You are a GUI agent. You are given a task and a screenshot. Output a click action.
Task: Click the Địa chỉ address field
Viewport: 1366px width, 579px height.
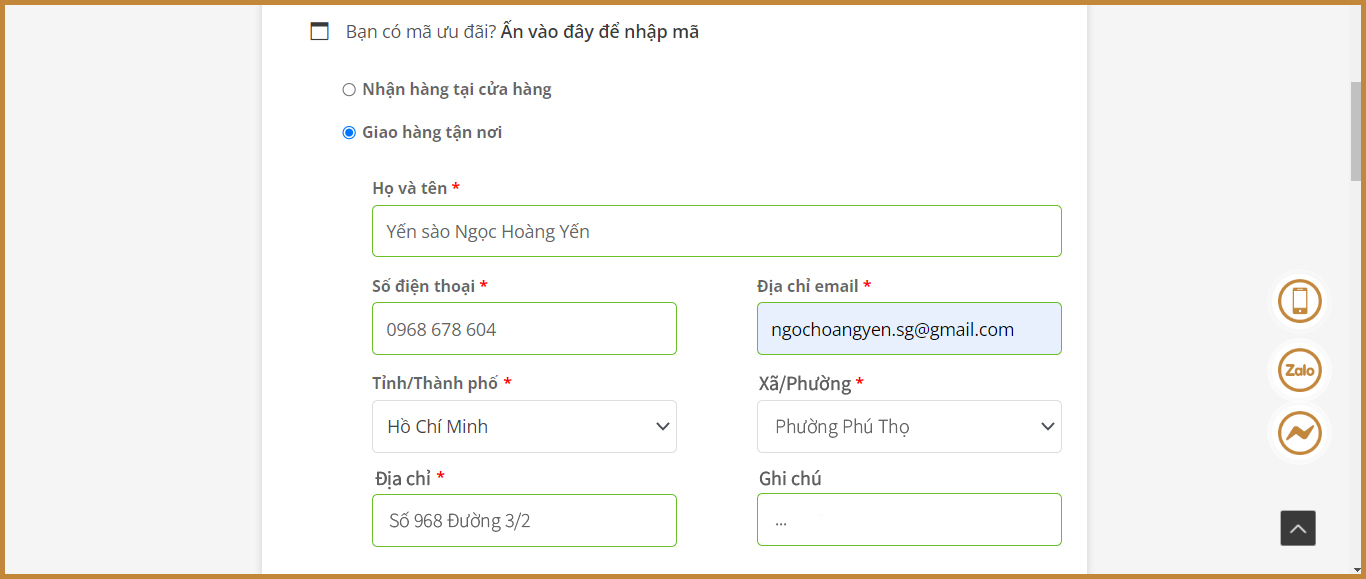tap(524, 521)
